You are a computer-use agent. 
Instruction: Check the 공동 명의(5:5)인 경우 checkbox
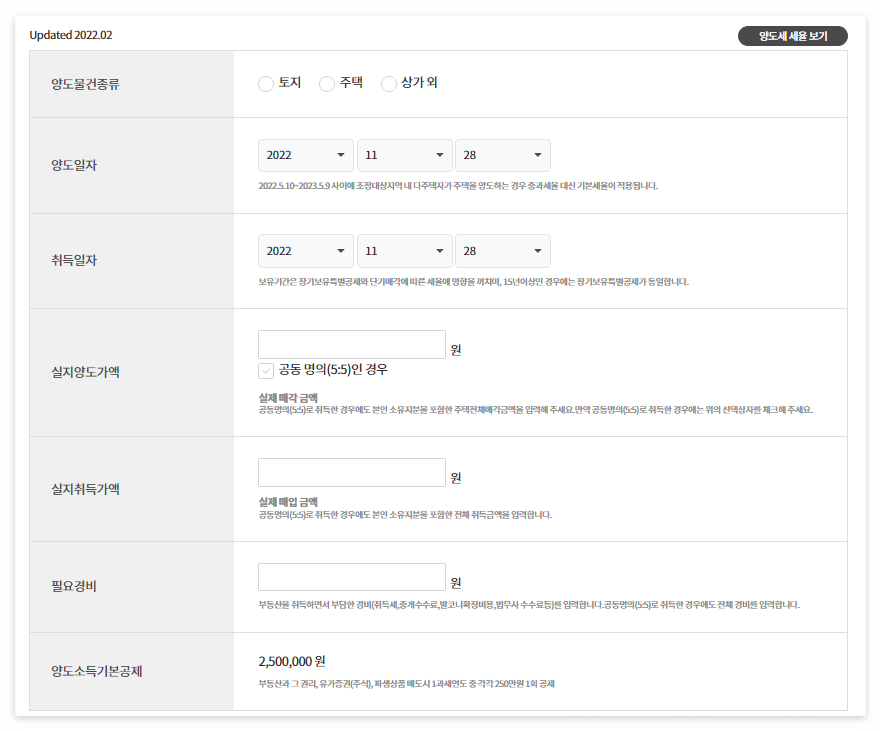point(266,371)
